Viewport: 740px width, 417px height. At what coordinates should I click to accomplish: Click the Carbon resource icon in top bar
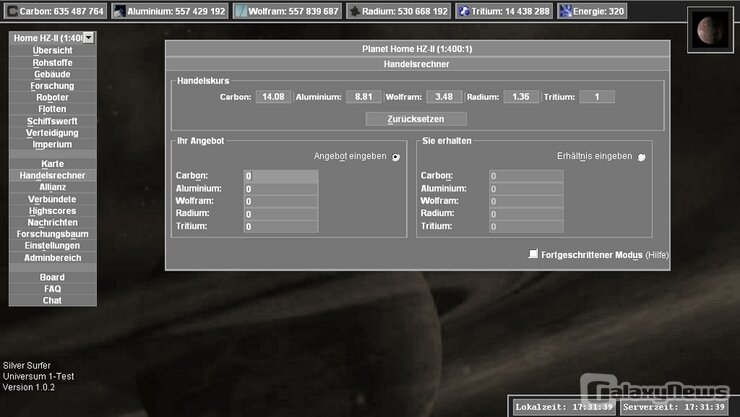(x=12, y=11)
